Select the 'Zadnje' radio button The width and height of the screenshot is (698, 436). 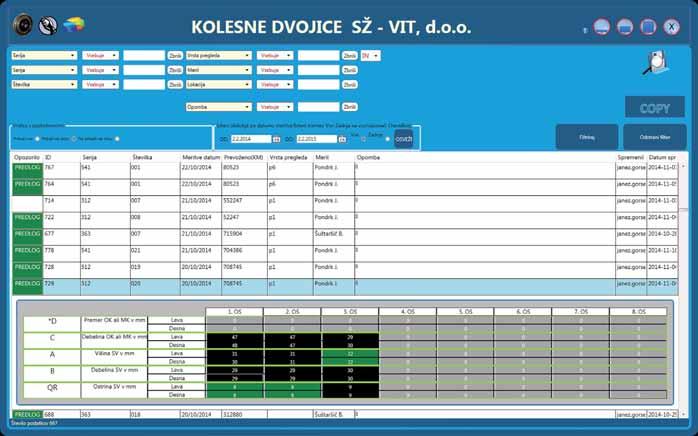[387, 139]
